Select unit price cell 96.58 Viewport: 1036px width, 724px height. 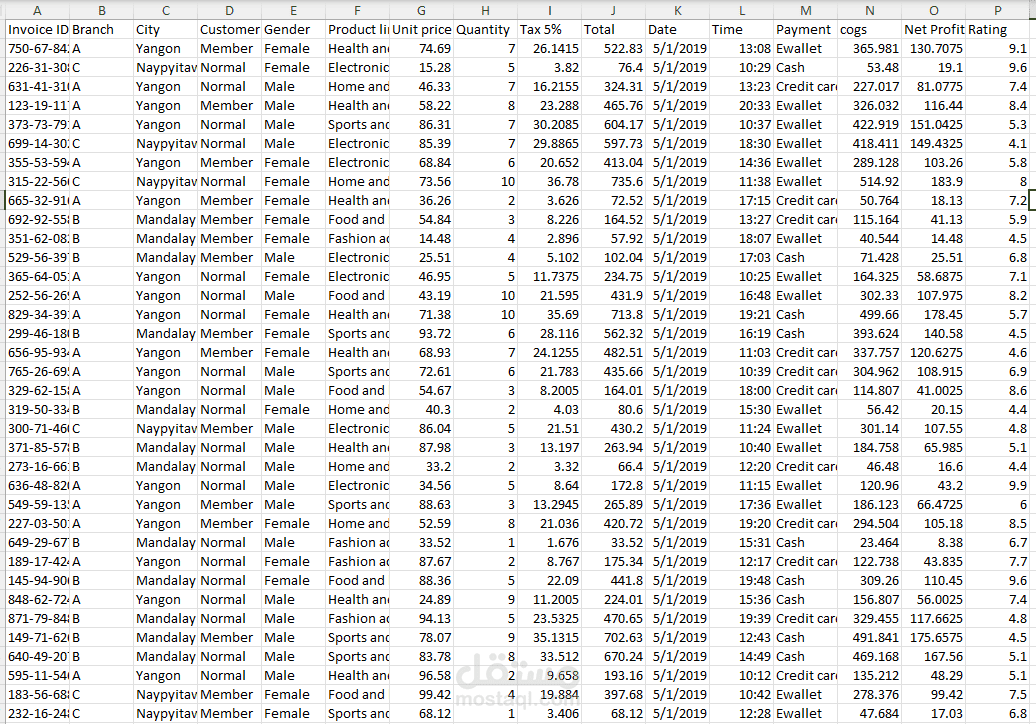tap(421, 676)
